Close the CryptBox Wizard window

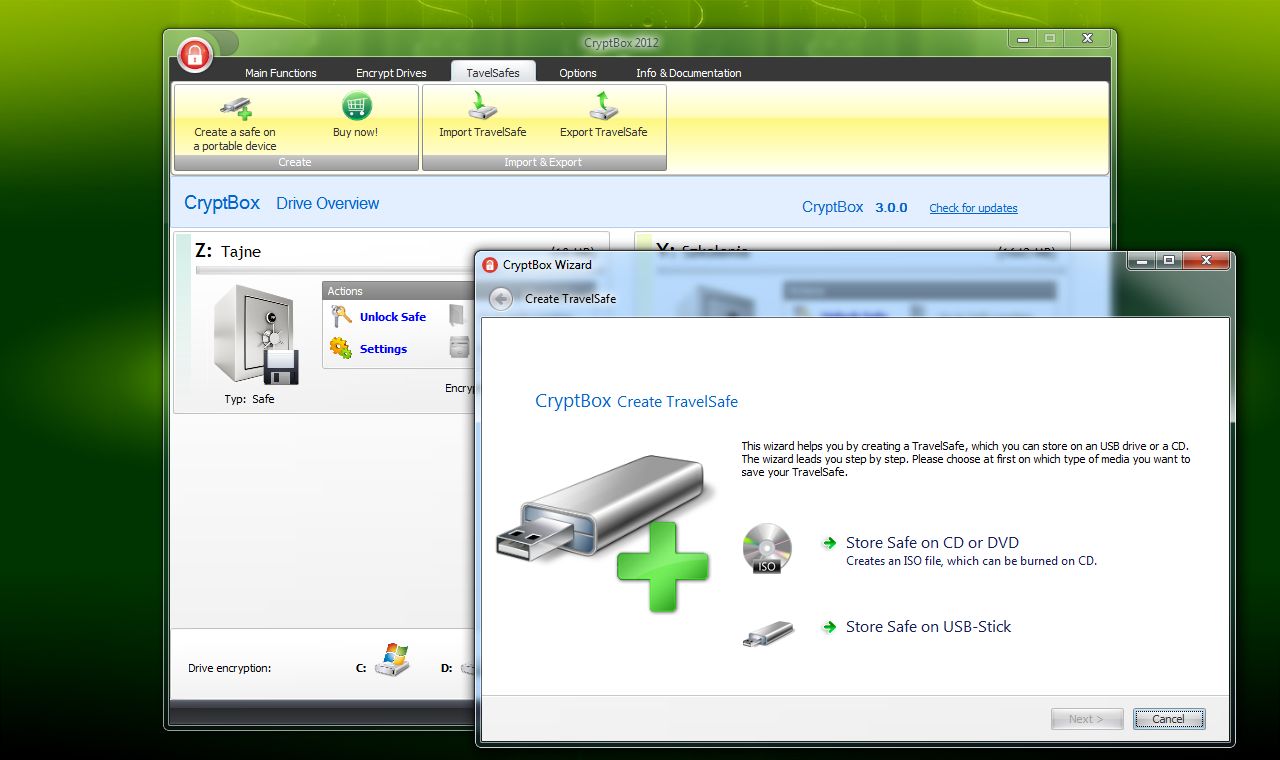pyautogui.click(x=1207, y=260)
